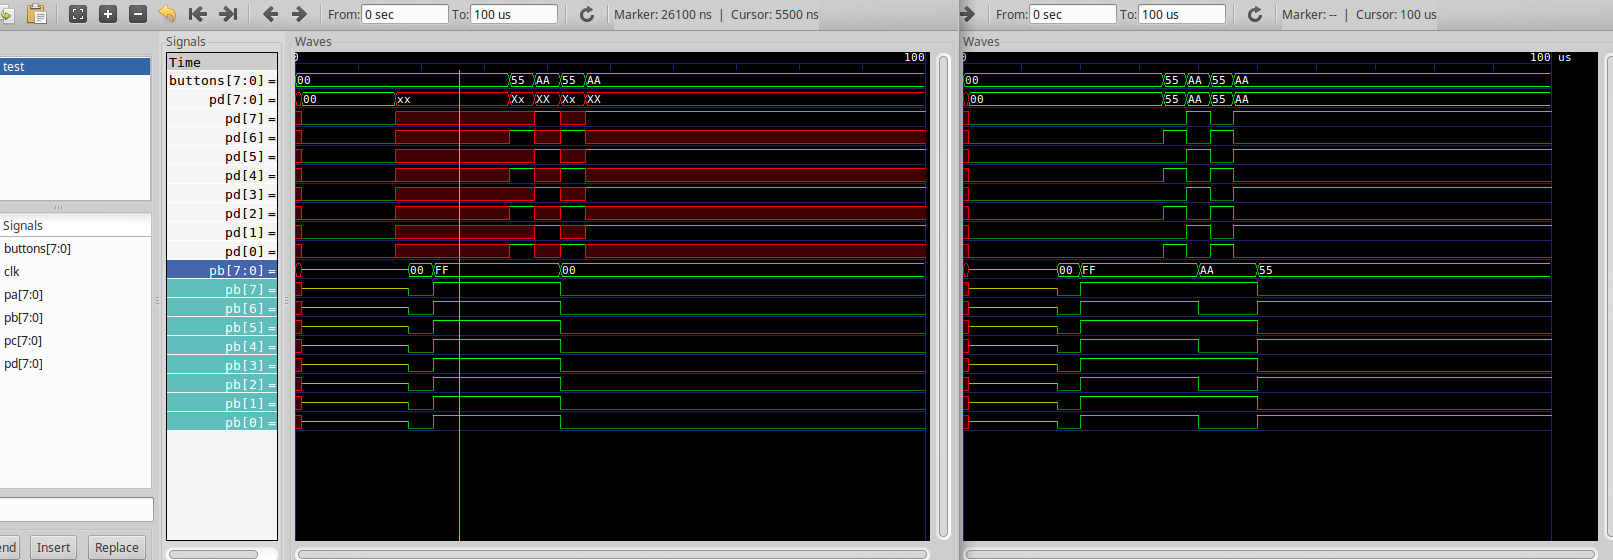Undo the last zoom with the orange arrow
The image size is (1613, 560).
(x=167, y=14)
